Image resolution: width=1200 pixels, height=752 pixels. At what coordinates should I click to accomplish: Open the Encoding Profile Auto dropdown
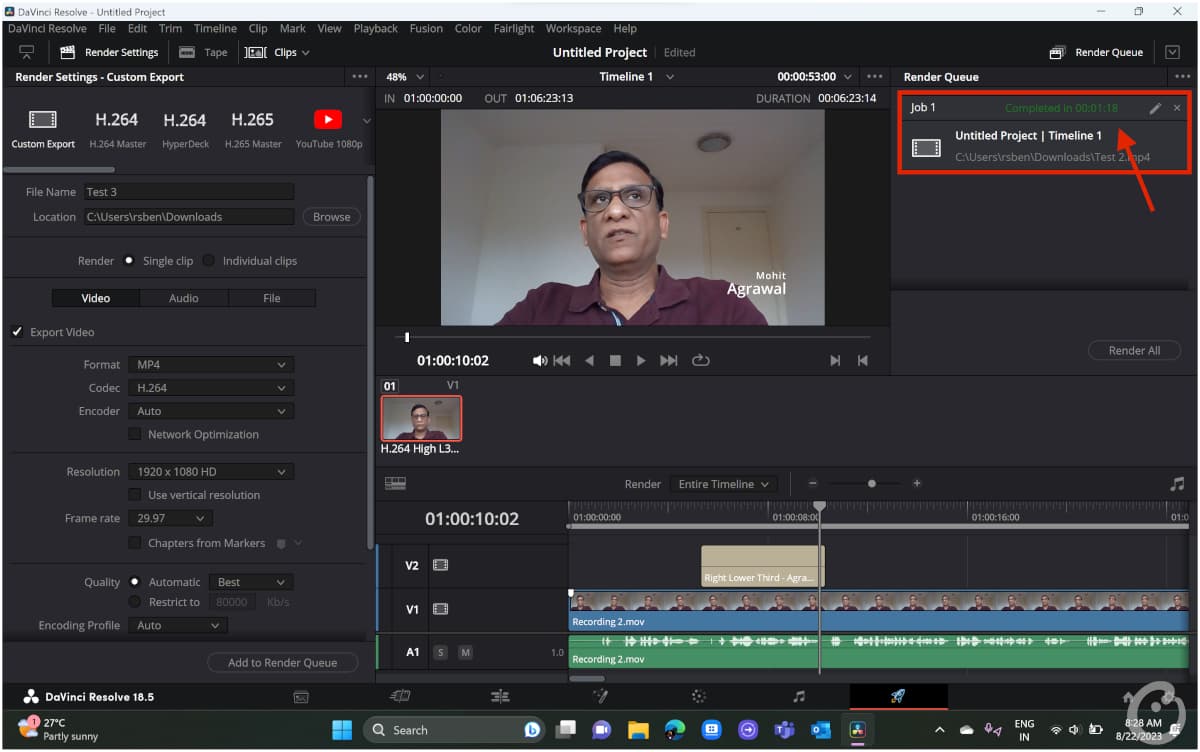178,625
